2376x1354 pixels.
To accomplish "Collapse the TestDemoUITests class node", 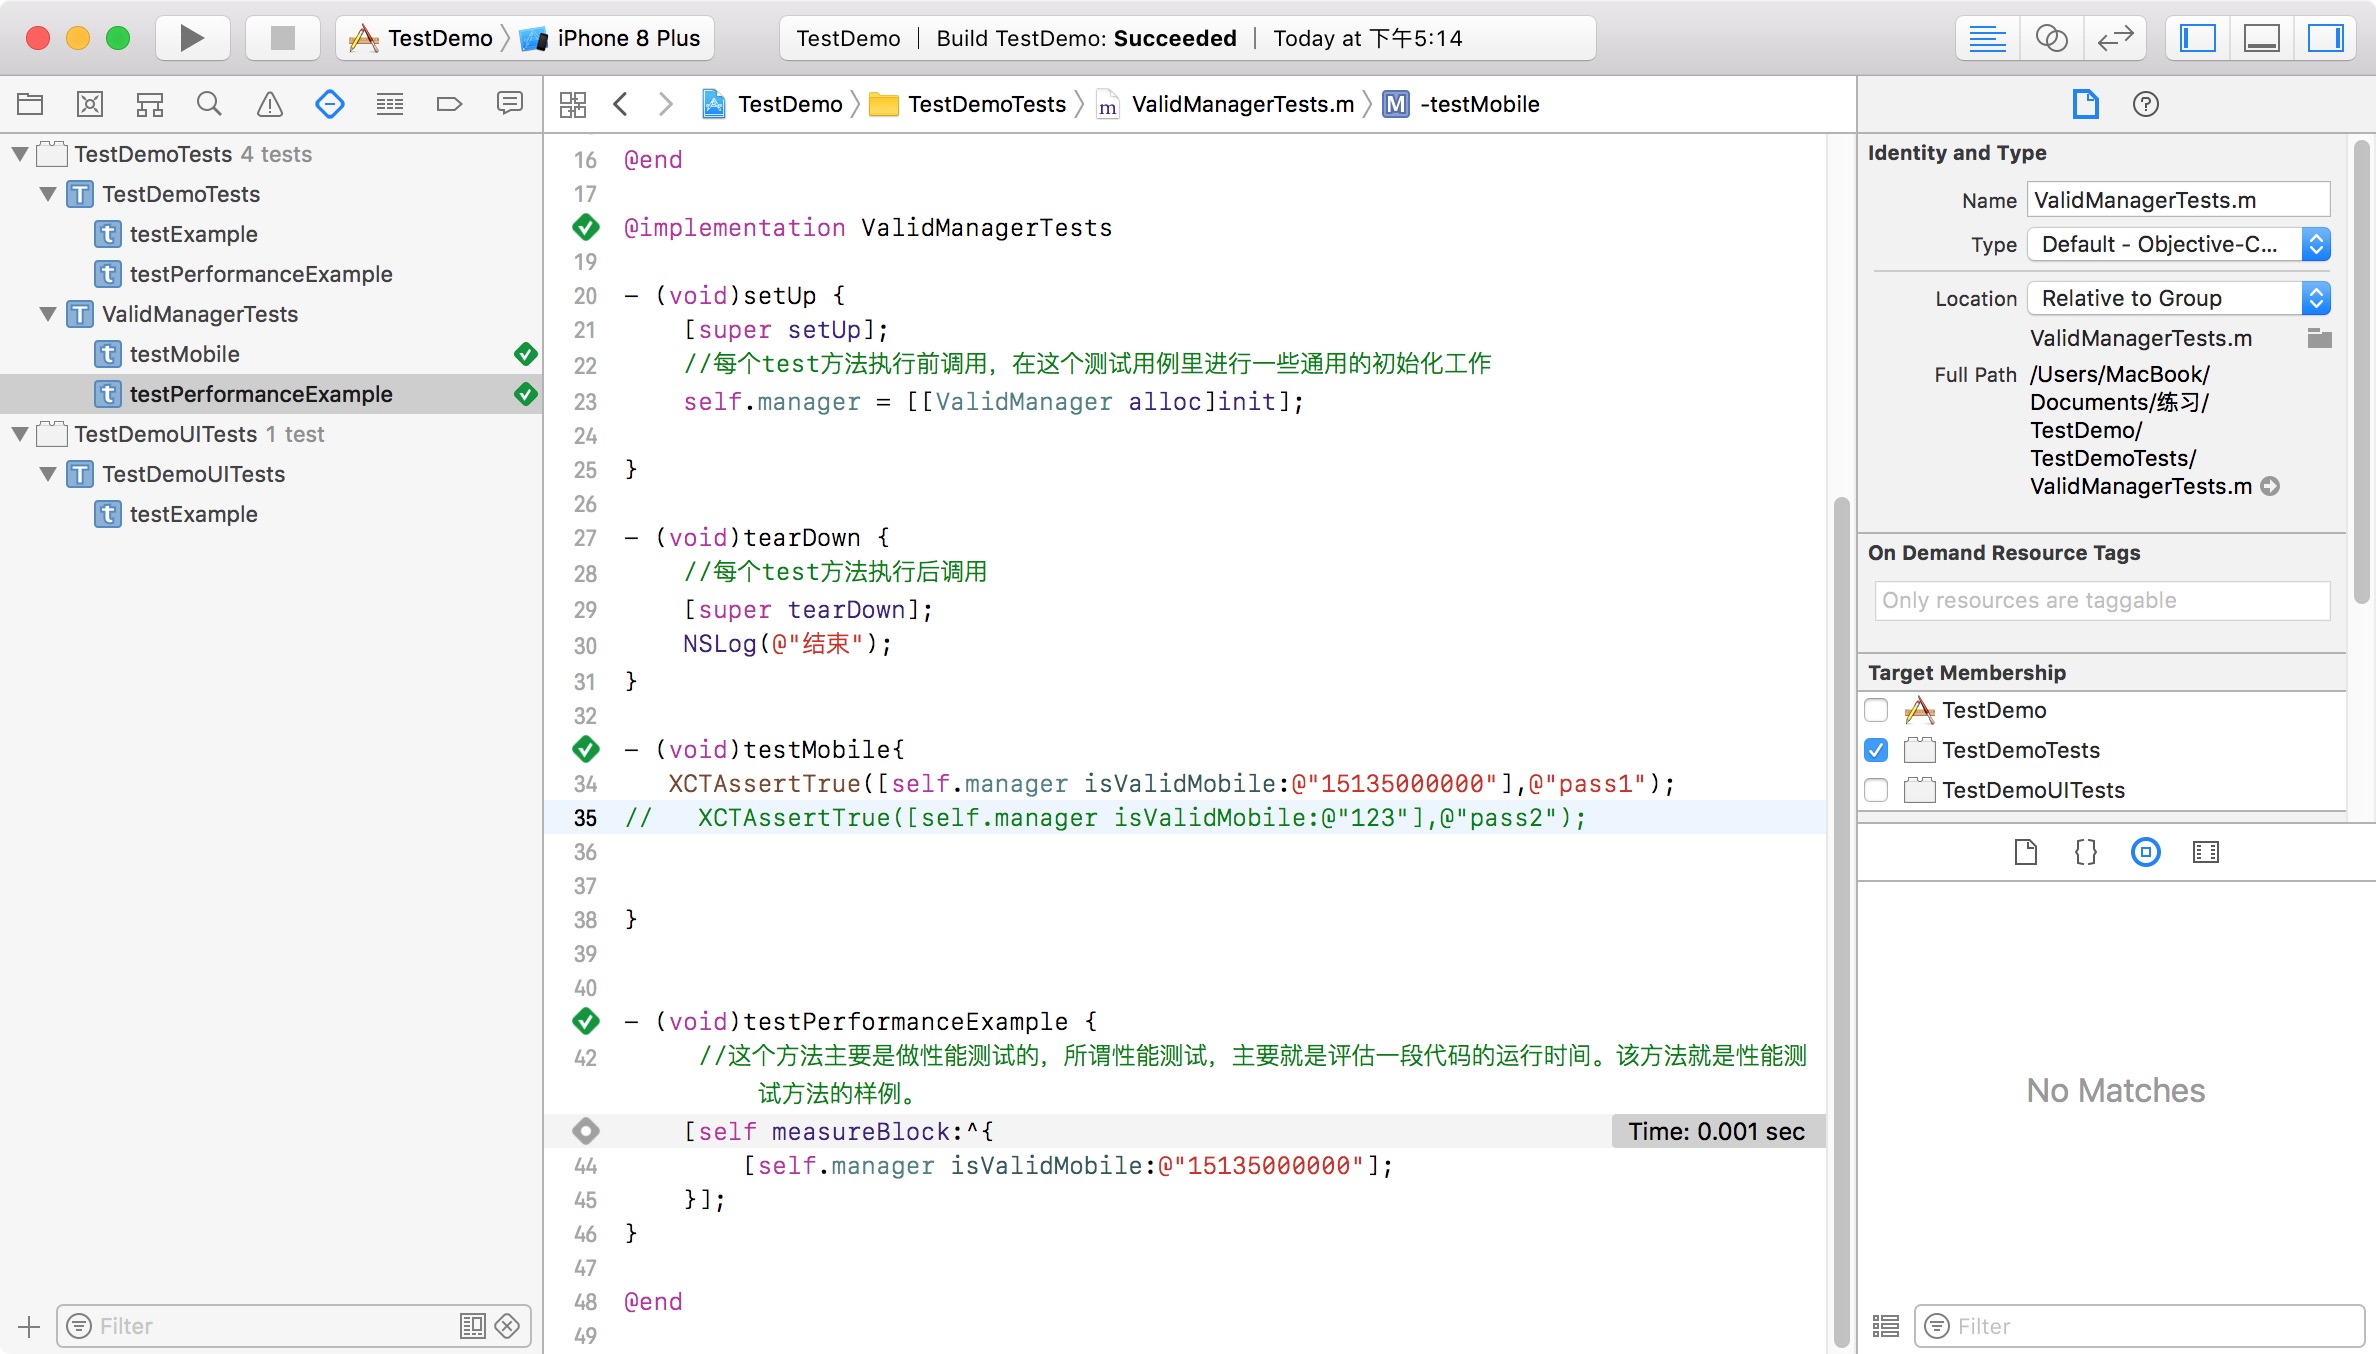I will coord(48,474).
